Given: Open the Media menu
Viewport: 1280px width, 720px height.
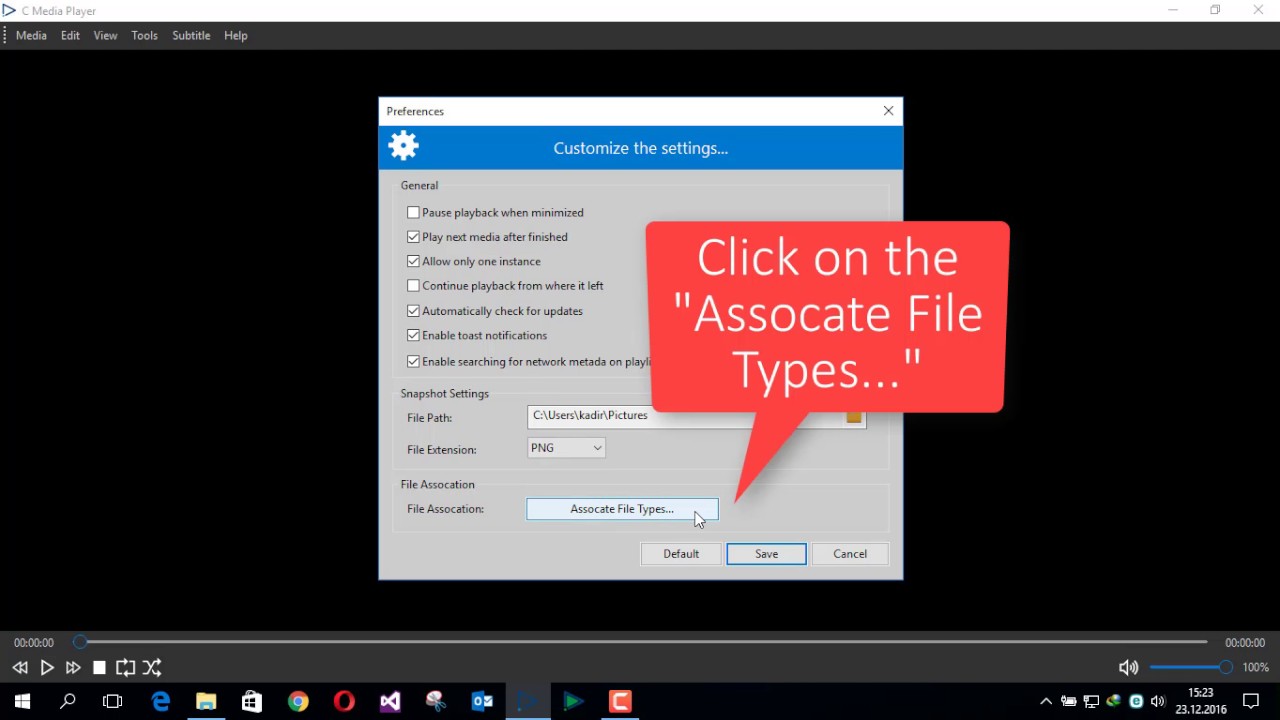Looking at the screenshot, I should [x=31, y=35].
